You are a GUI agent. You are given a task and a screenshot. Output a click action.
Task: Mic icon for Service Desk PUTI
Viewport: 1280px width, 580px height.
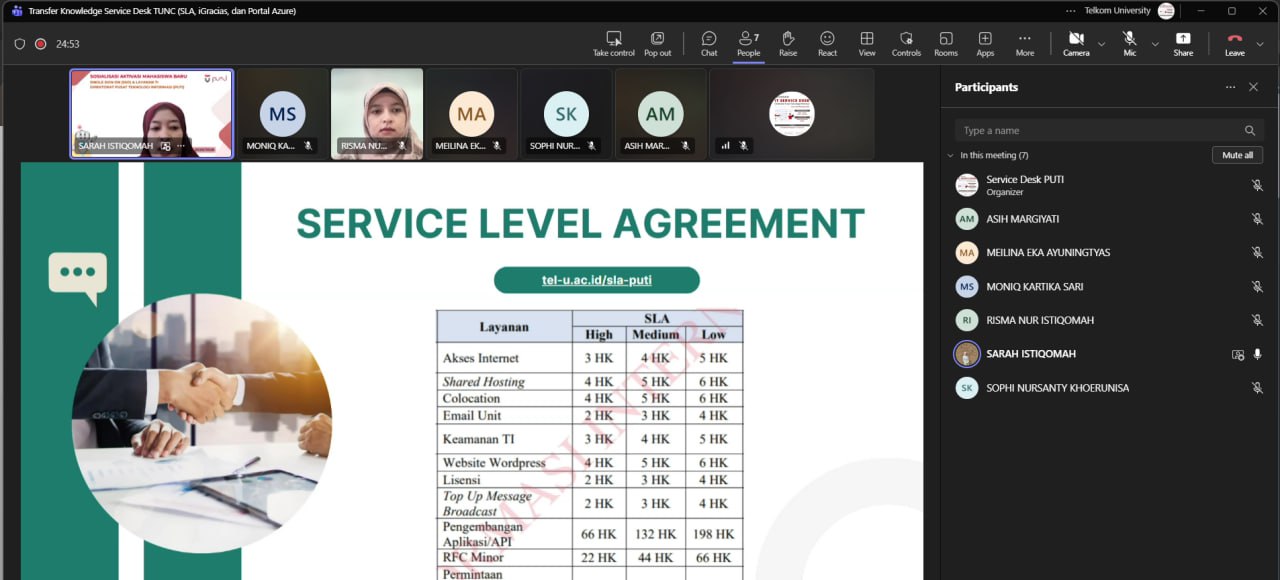pyautogui.click(x=1257, y=185)
